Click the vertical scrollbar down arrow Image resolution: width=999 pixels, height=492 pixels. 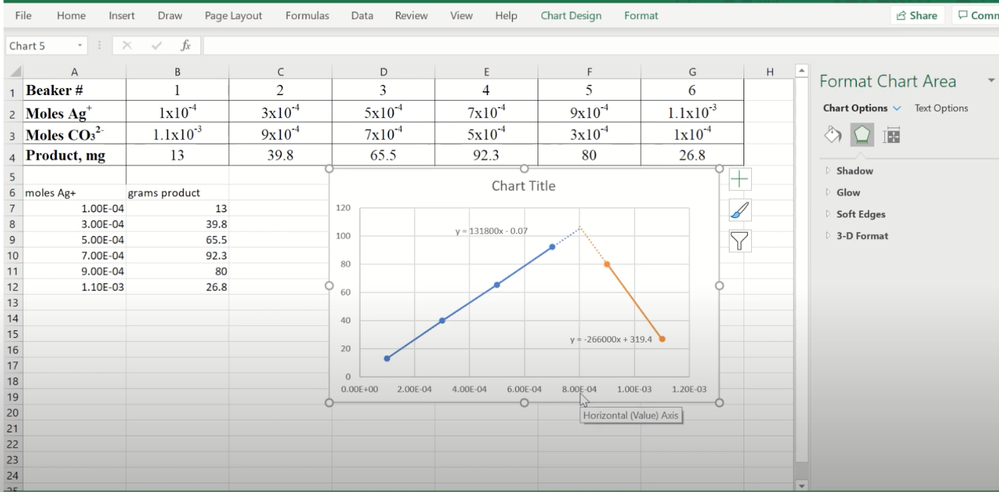[x=802, y=485]
